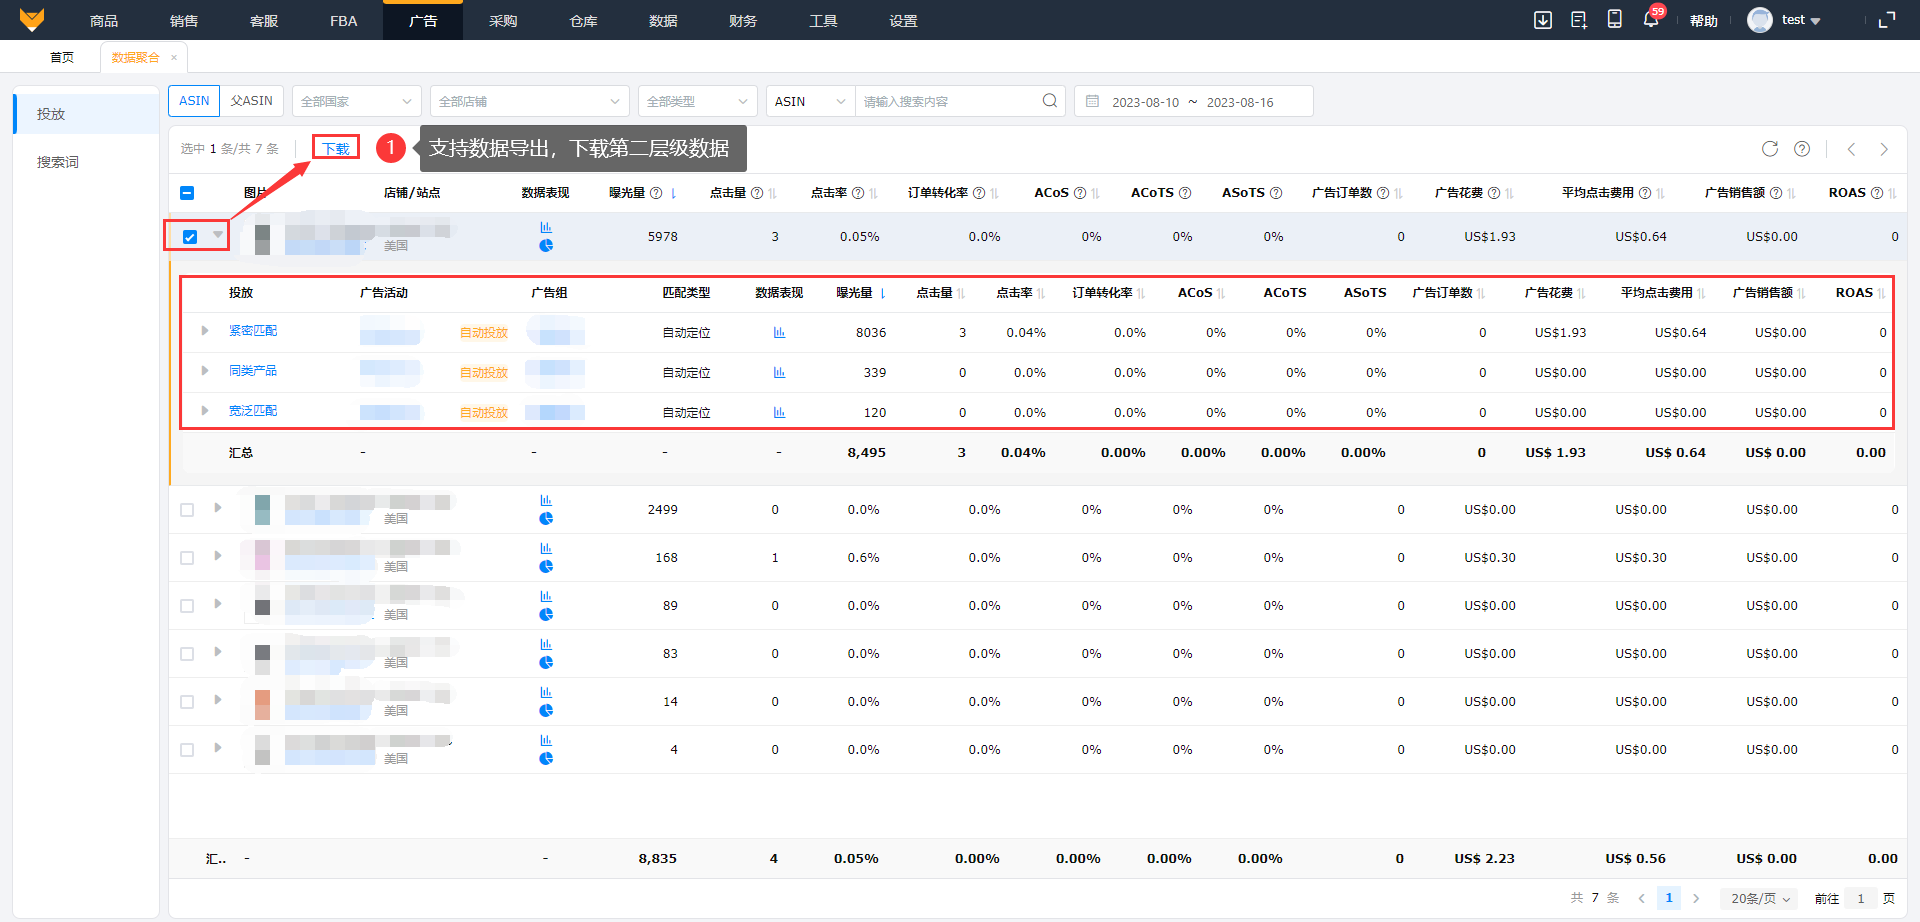The height and width of the screenshot is (922, 1920).
Task: Open the 广告 menu in top navigation
Action: pos(422,20)
